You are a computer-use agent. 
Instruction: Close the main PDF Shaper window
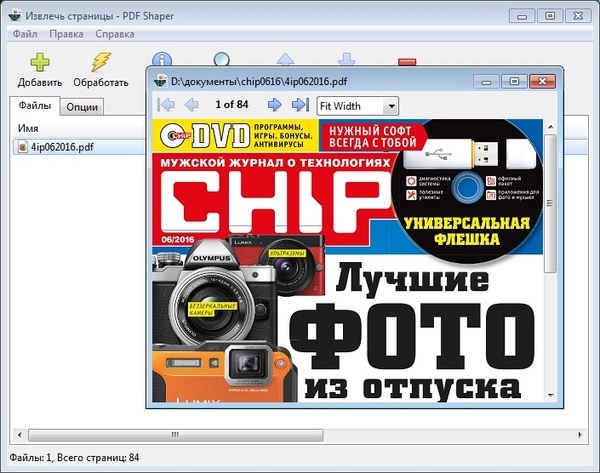click(x=579, y=16)
